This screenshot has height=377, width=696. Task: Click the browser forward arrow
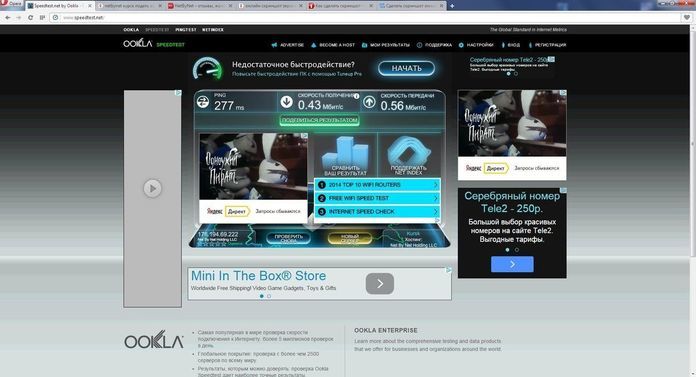[19, 17]
